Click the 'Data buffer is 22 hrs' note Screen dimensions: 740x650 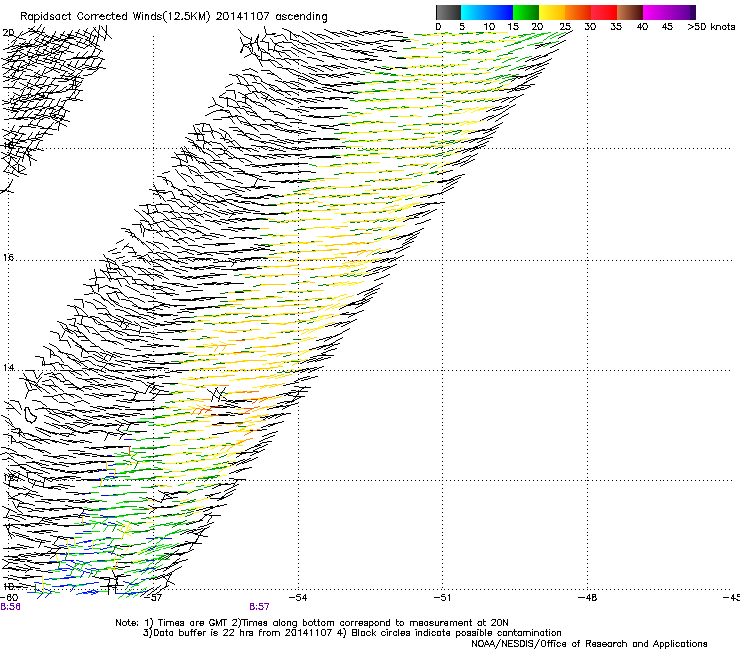coord(238,633)
